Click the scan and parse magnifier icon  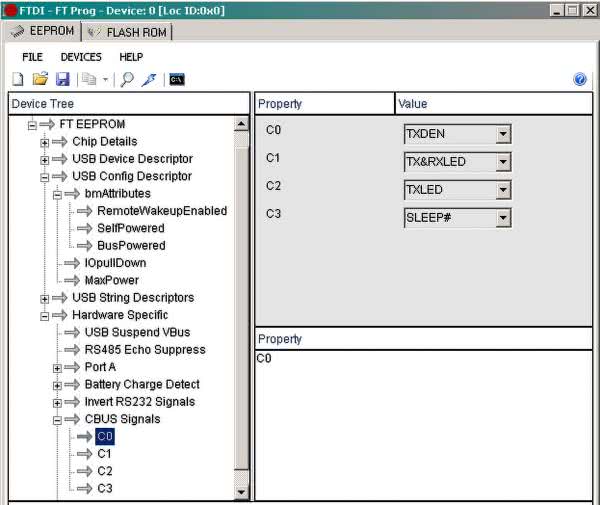(127, 80)
